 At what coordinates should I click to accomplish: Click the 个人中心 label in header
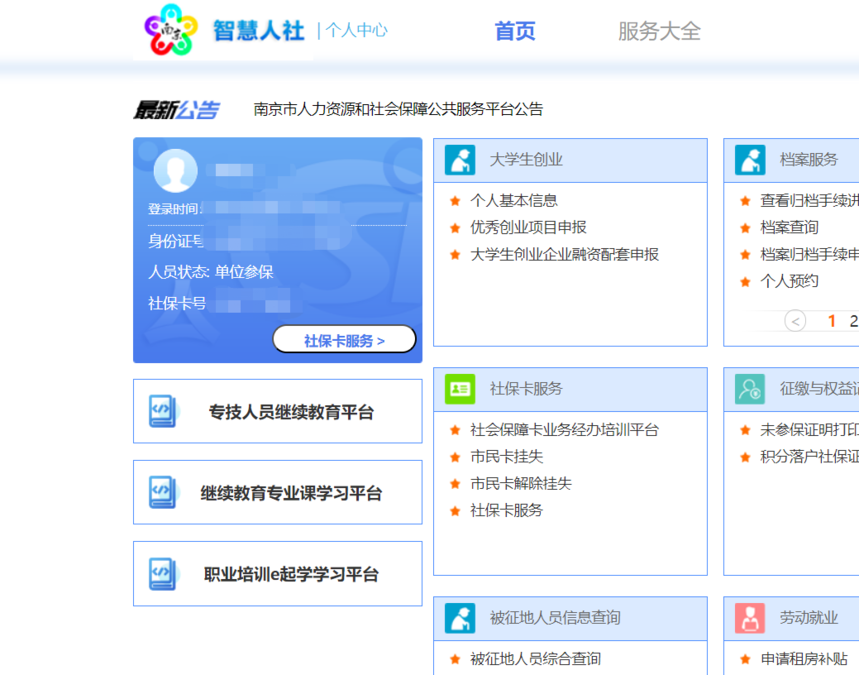click(x=356, y=30)
